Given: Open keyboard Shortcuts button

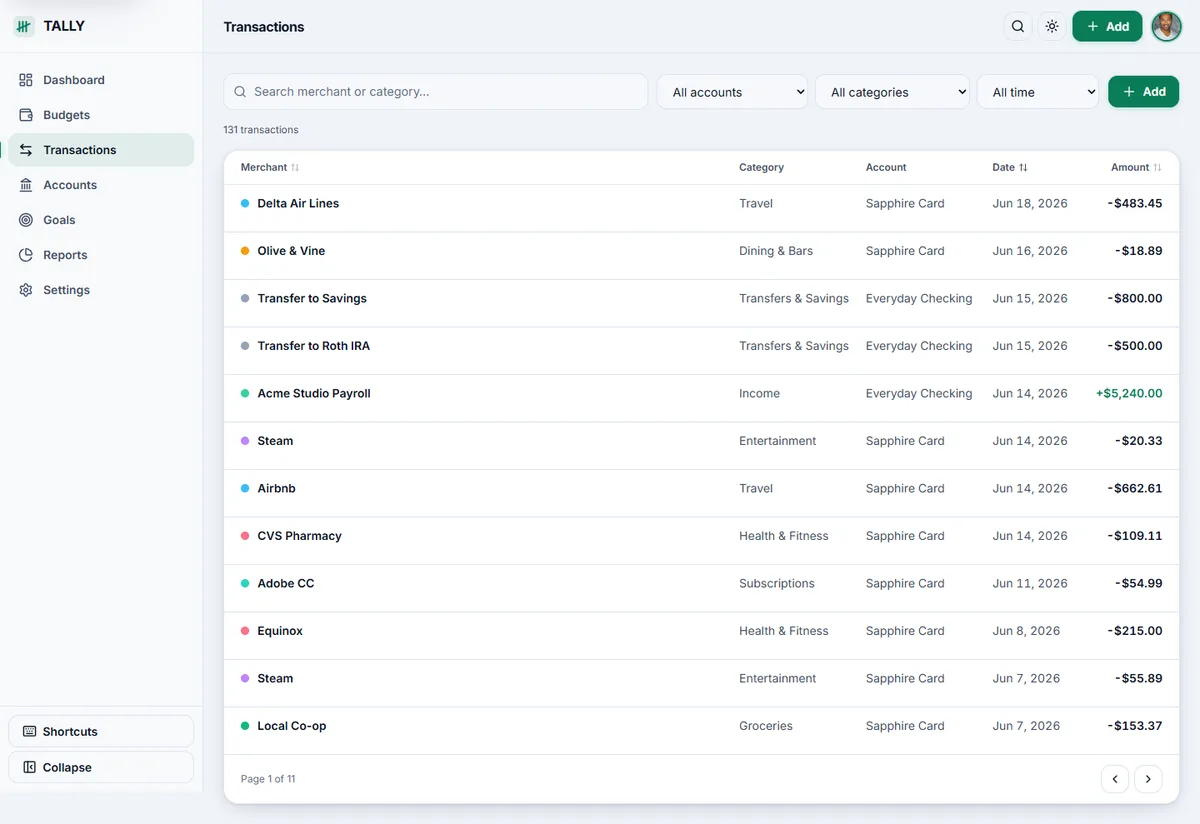Looking at the screenshot, I should click(x=101, y=731).
